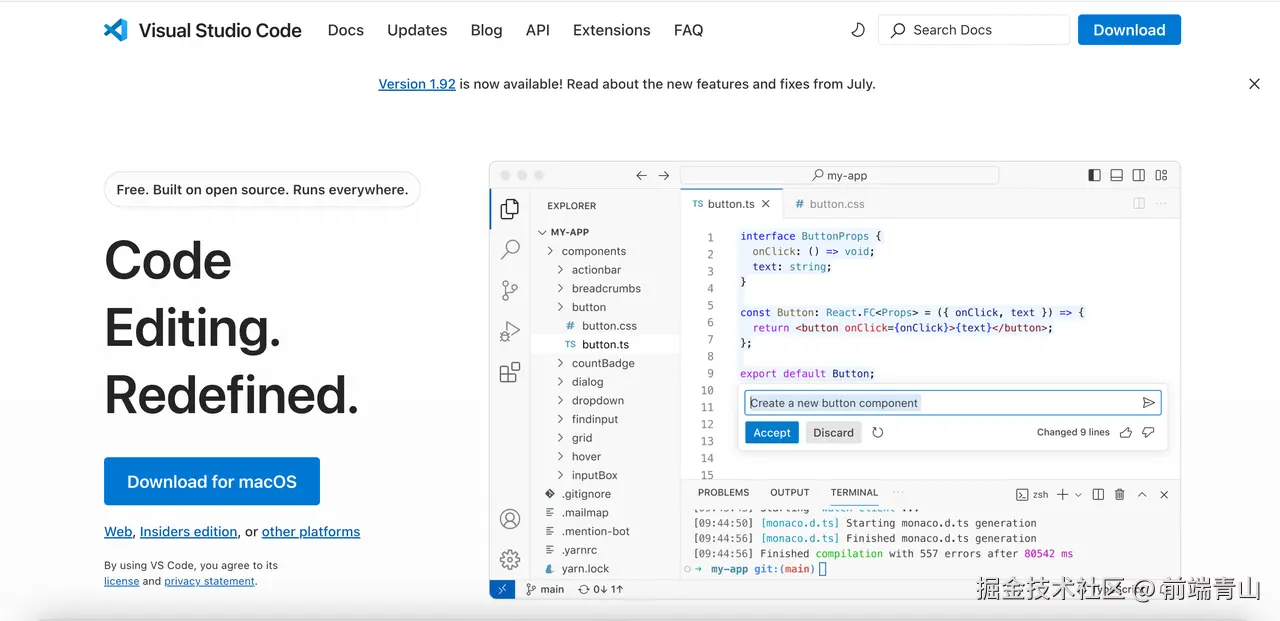Click the zsh terminal shell icon
1280x621 pixels.
click(1022, 494)
